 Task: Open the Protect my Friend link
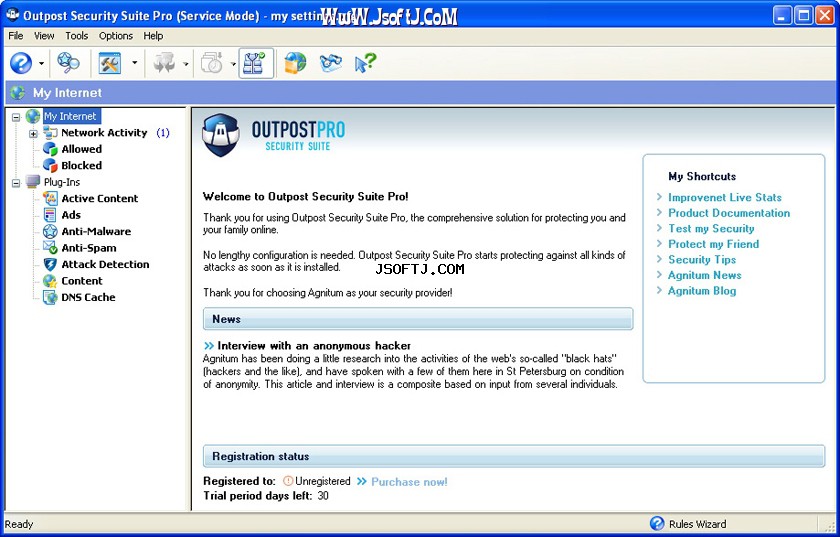click(x=713, y=244)
